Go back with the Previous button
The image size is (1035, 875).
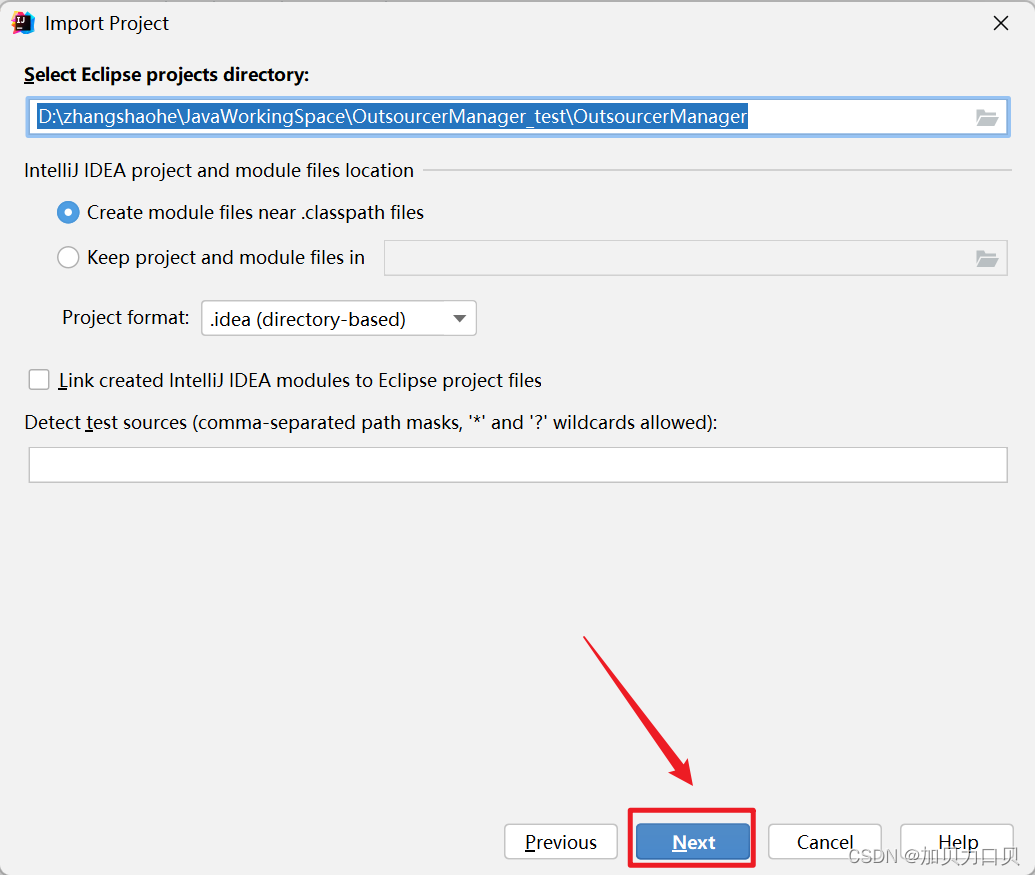pos(561,842)
